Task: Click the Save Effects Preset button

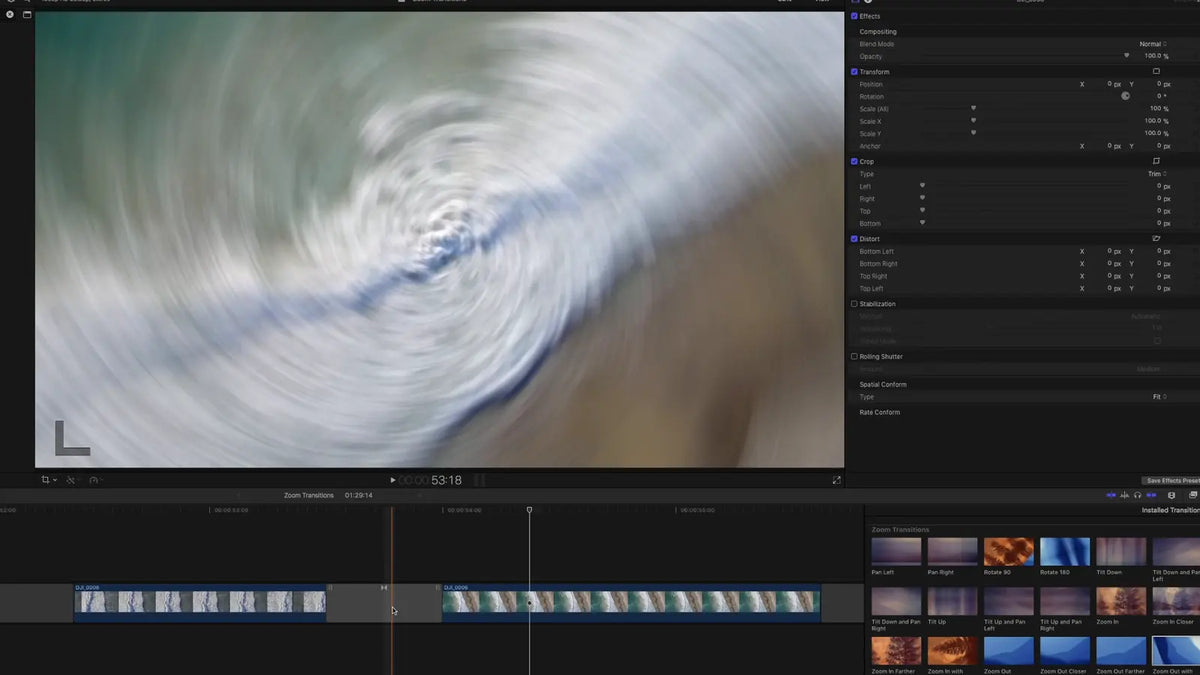Action: click(x=1172, y=481)
